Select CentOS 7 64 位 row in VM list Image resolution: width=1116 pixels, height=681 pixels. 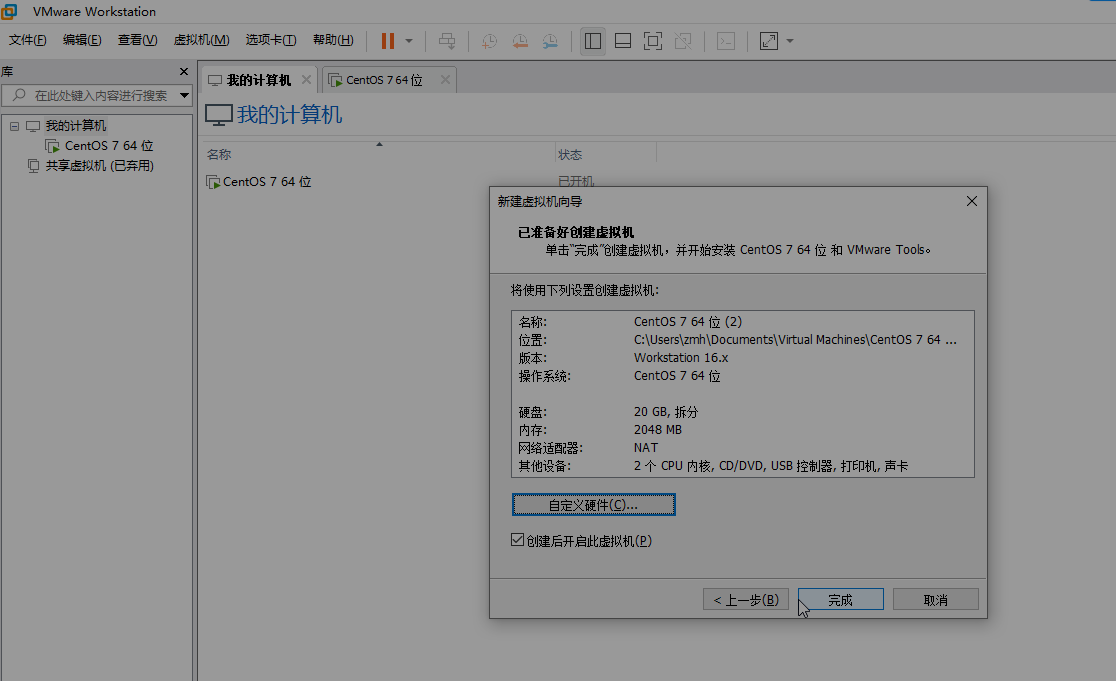[267, 182]
